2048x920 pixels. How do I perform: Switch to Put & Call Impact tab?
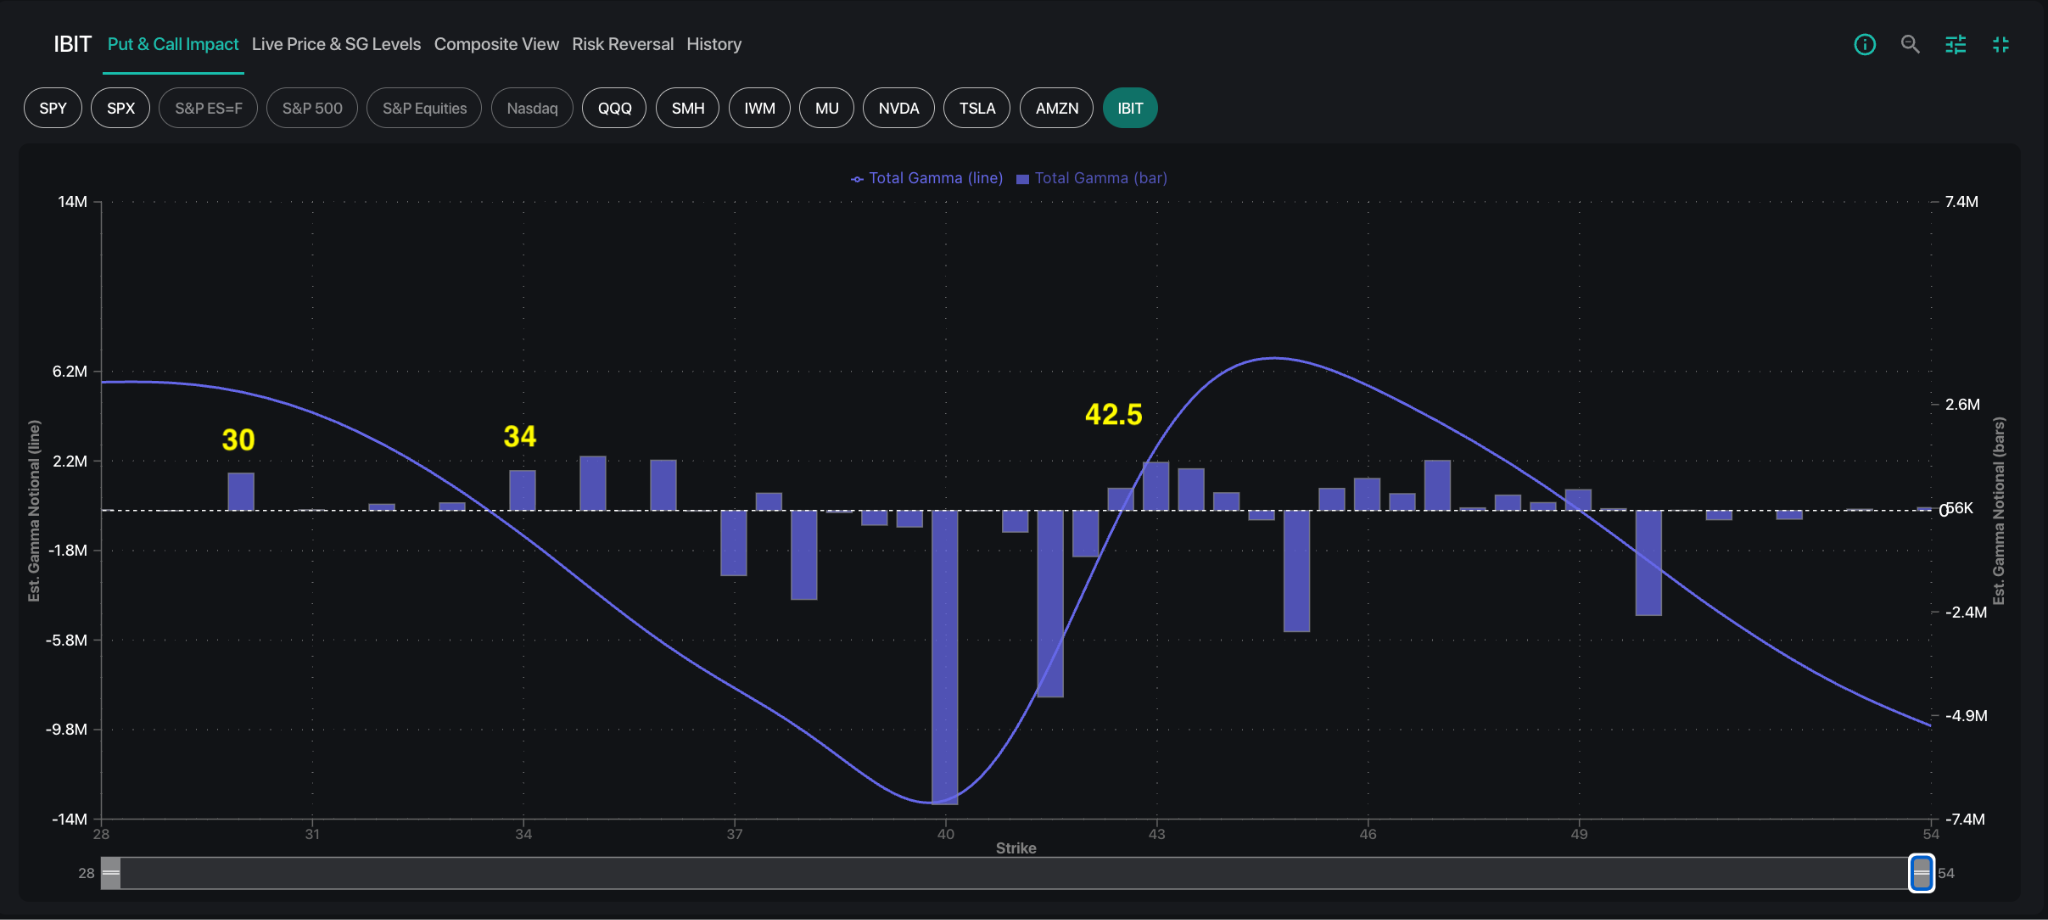(x=173, y=44)
